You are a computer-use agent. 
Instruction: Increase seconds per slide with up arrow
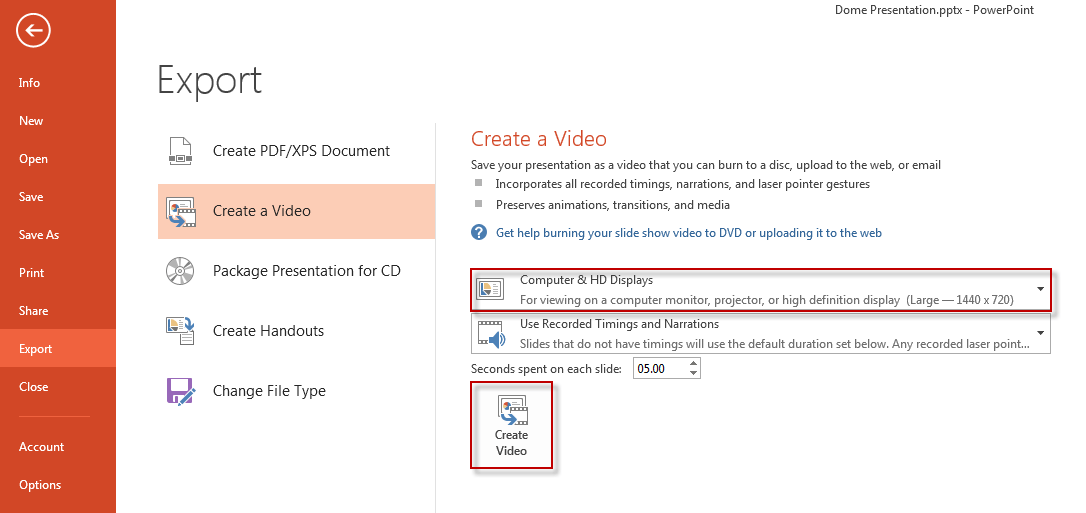(x=694, y=365)
